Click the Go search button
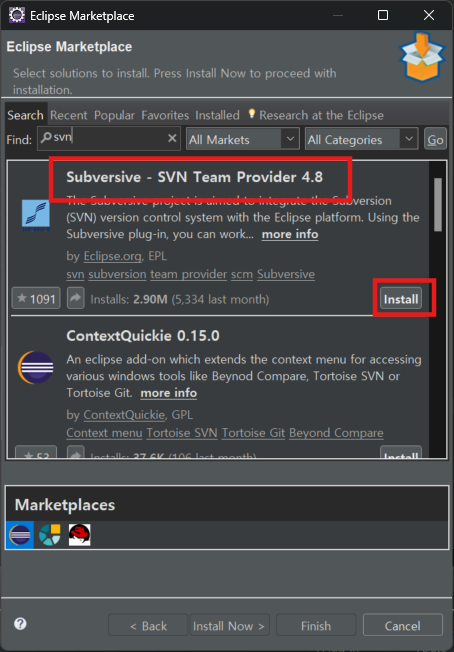The image size is (454, 652). click(435, 139)
